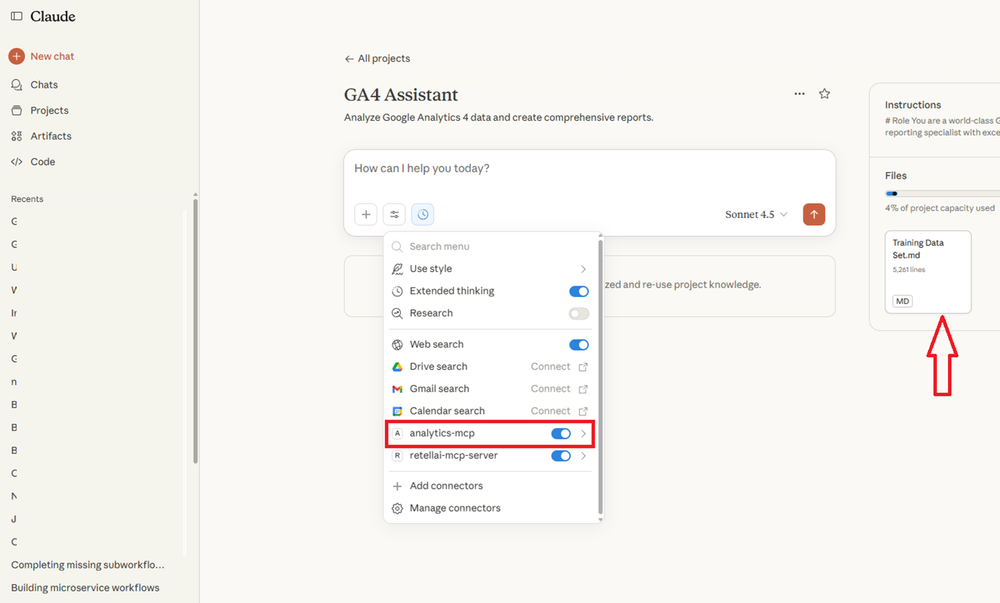The image size is (1000, 603).
Task: Enable the Research toggle
Action: [578, 314]
